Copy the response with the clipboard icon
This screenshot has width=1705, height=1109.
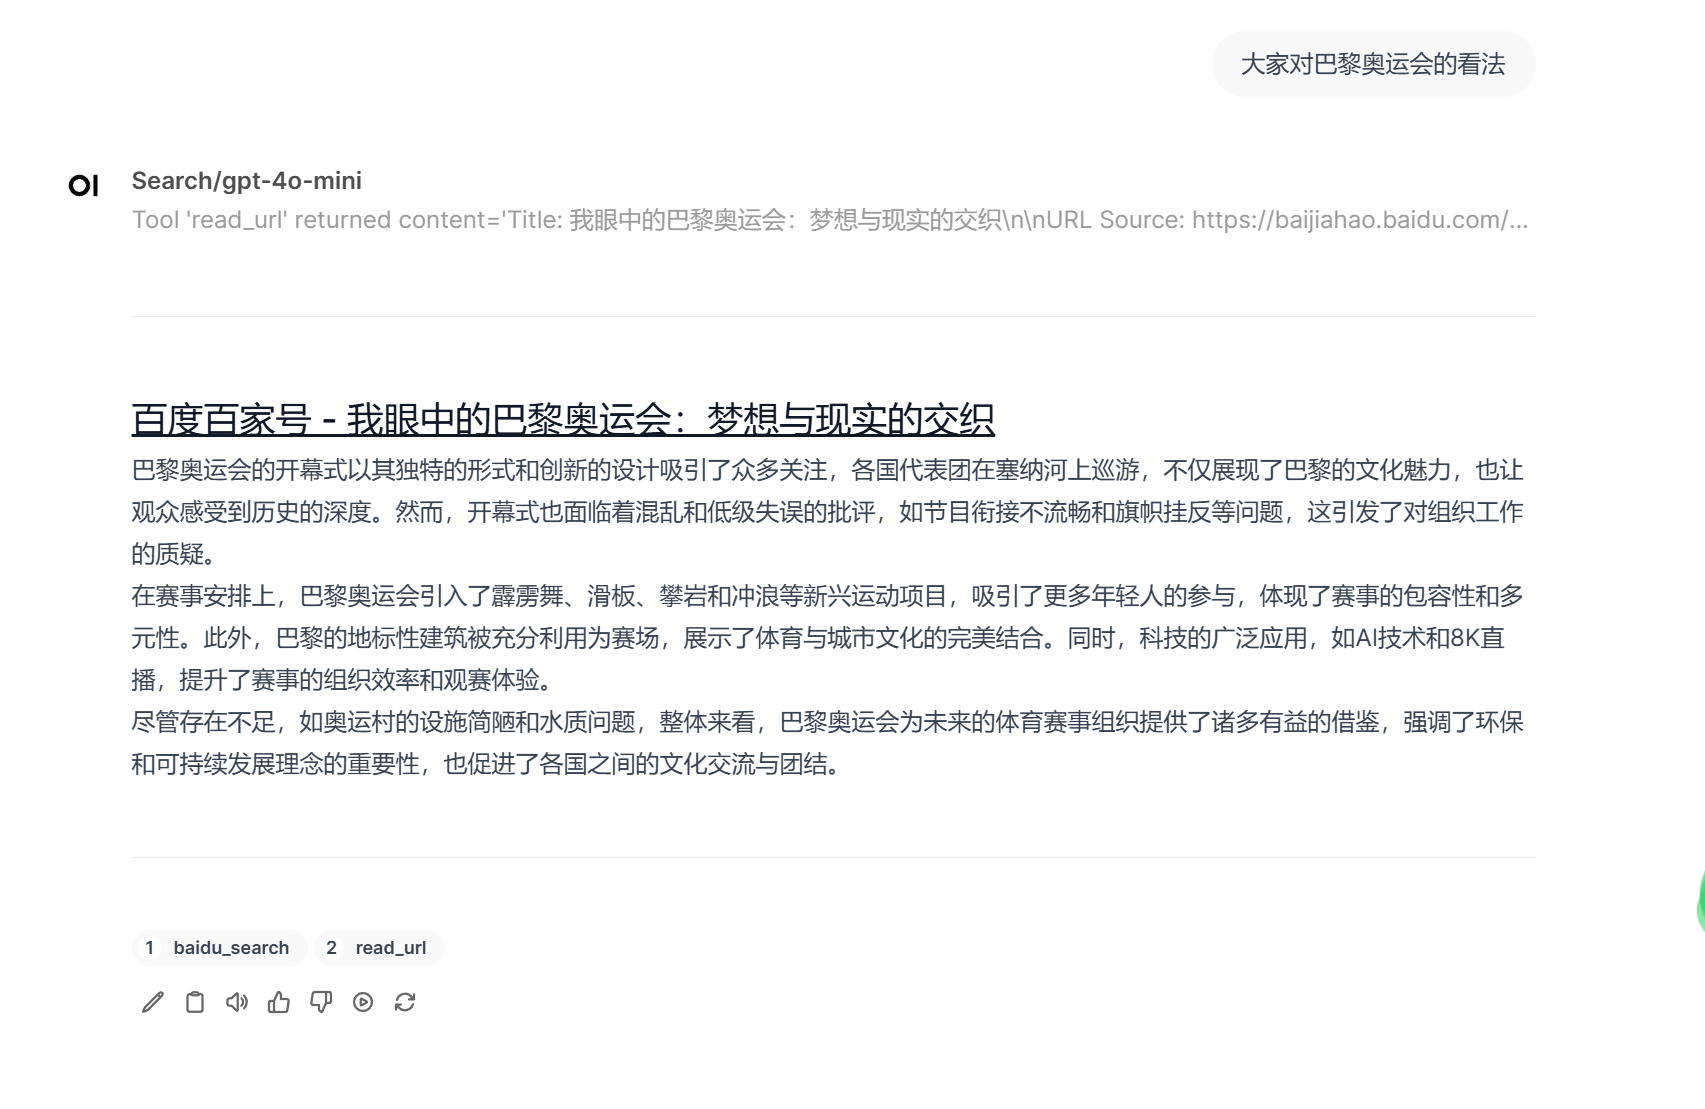tap(195, 1002)
